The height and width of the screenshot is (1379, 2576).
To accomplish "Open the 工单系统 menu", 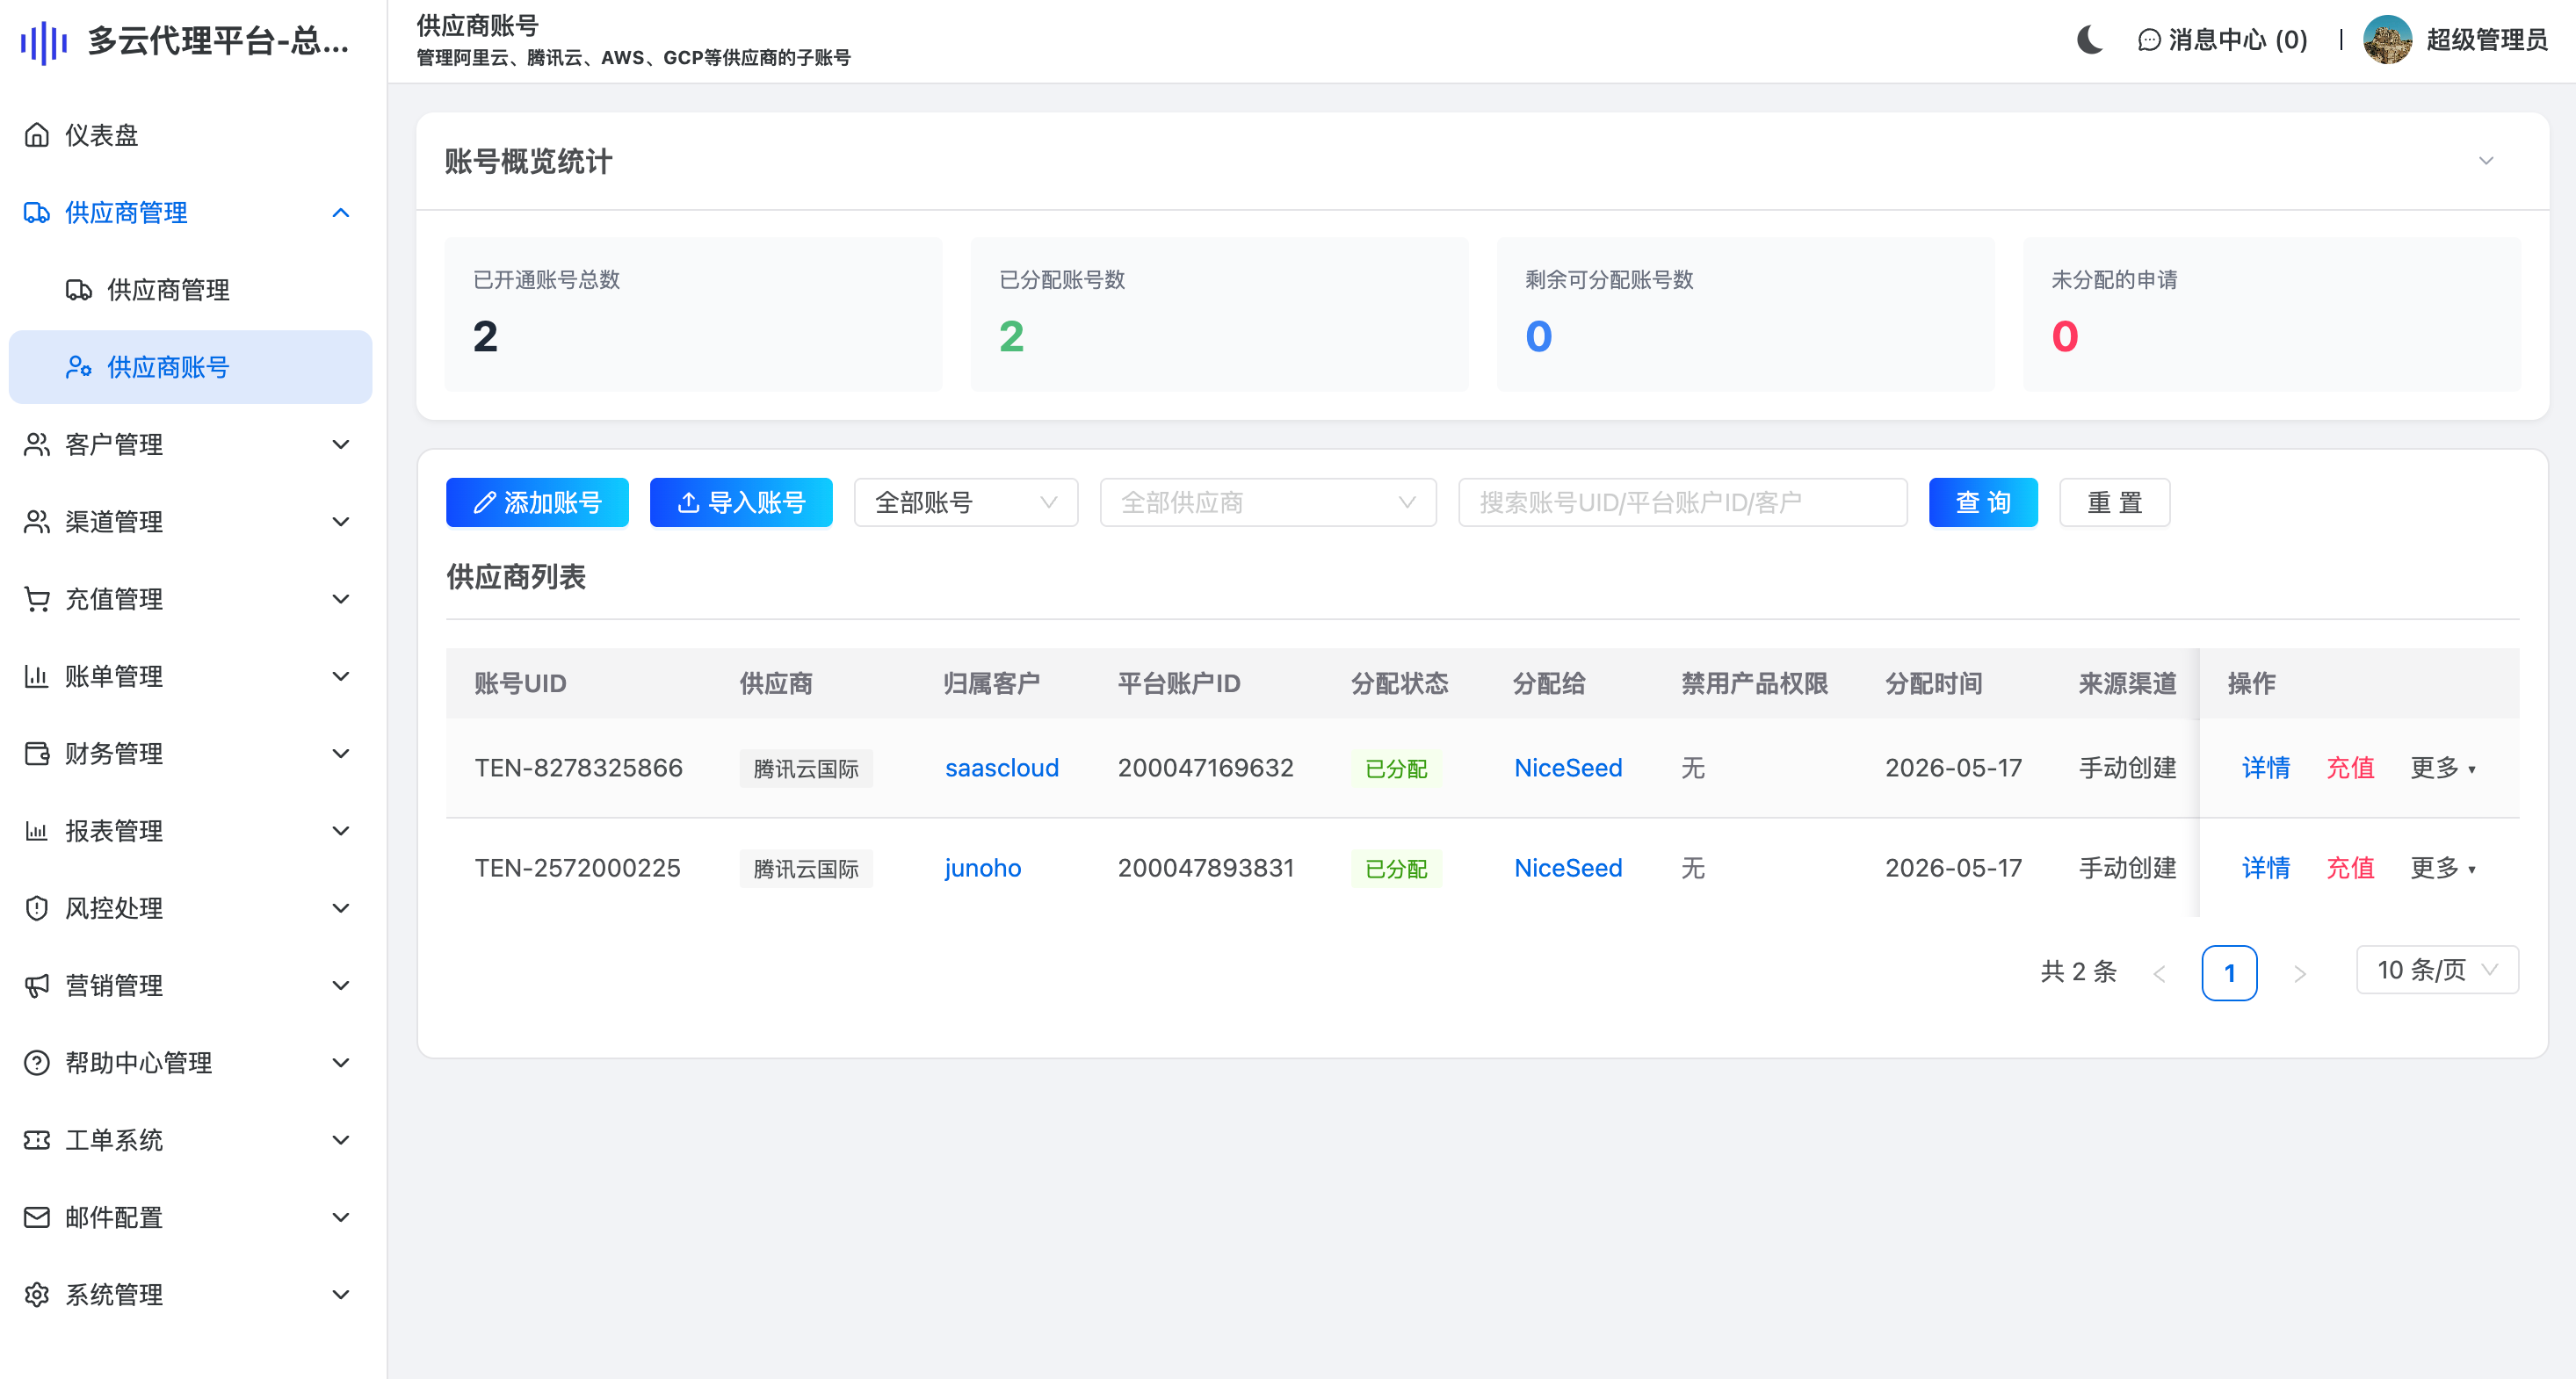I will pyautogui.click(x=190, y=1140).
